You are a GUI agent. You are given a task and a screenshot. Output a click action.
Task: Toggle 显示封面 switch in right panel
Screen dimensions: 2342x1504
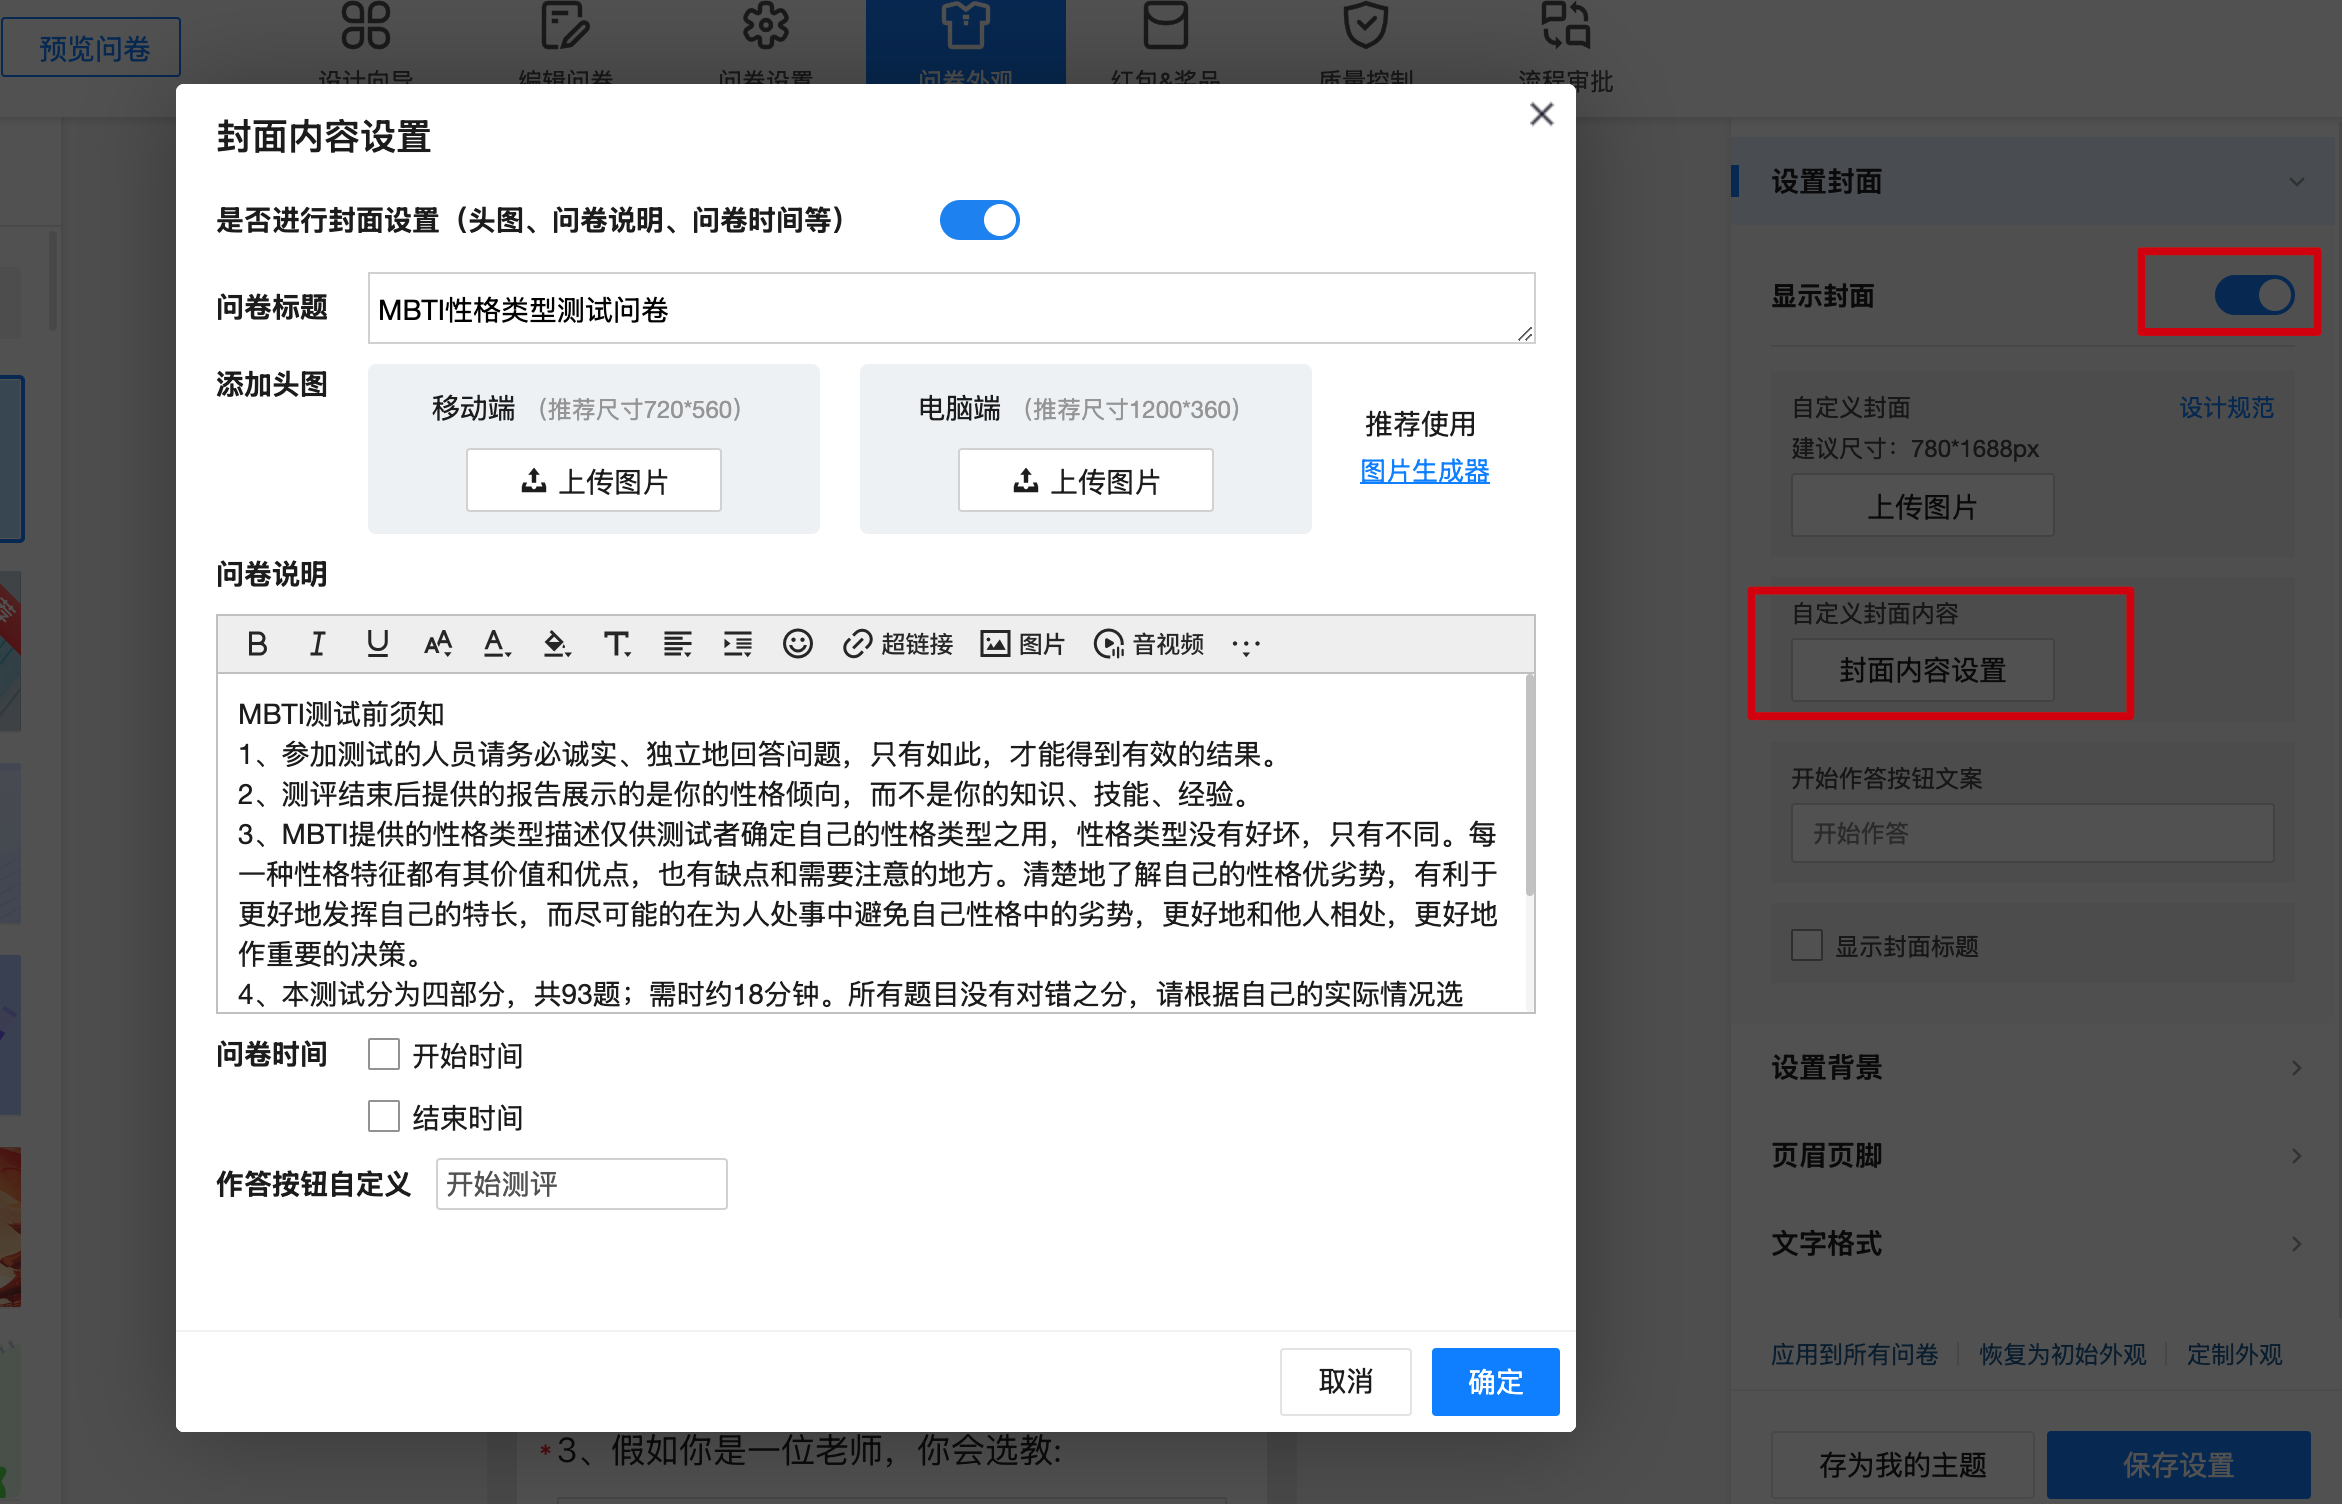[x=2254, y=295]
